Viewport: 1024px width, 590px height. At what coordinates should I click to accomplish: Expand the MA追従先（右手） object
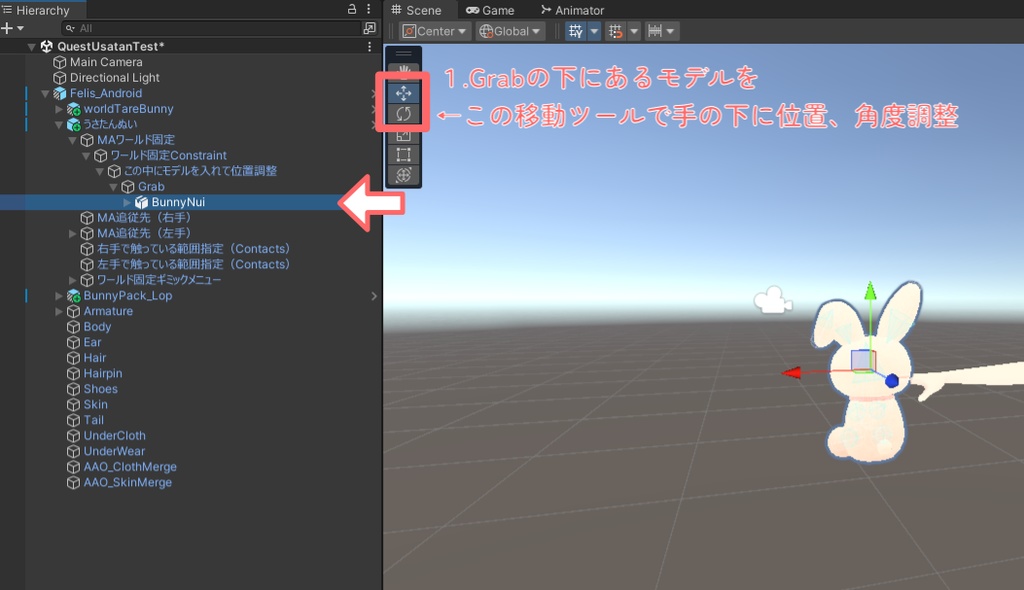pos(72,217)
